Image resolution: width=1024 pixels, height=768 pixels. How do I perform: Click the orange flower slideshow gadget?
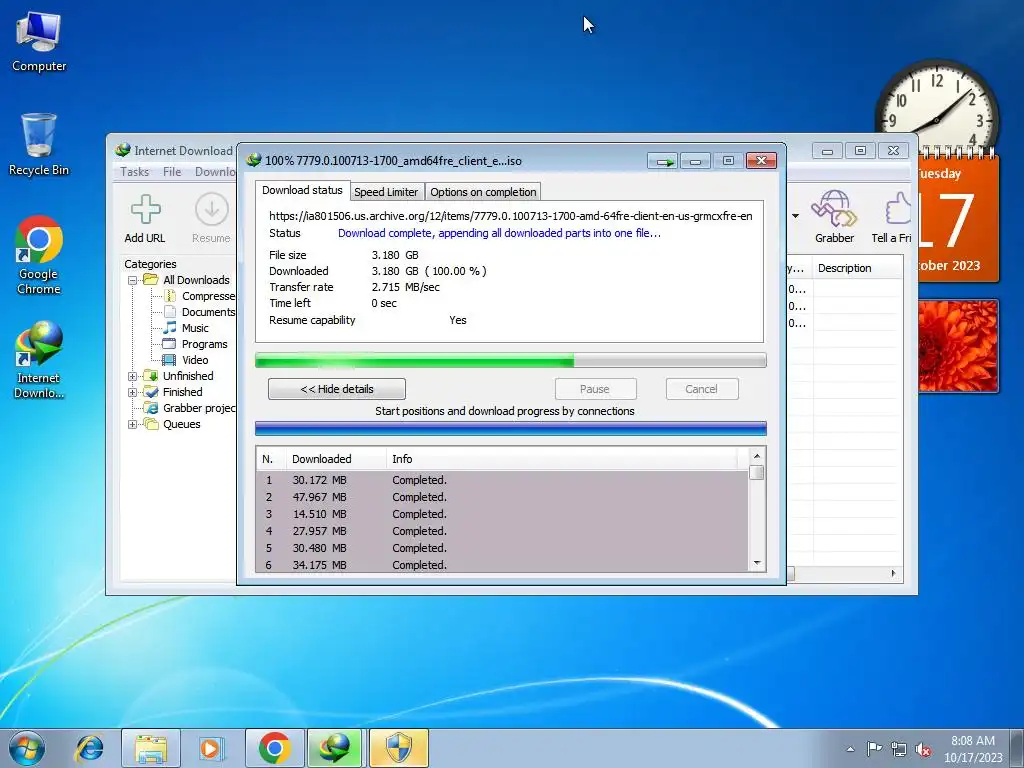click(x=958, y=346)
